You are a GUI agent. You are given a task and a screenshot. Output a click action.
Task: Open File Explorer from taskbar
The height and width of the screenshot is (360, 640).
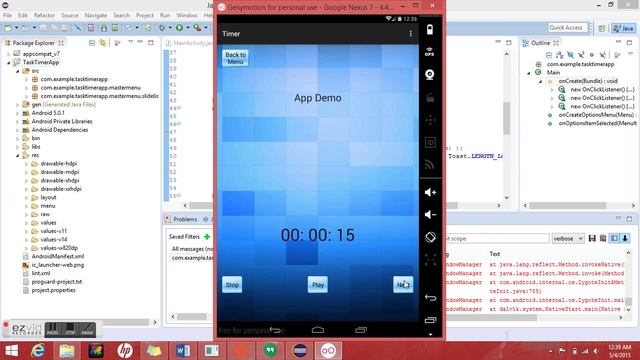(67, 351)
